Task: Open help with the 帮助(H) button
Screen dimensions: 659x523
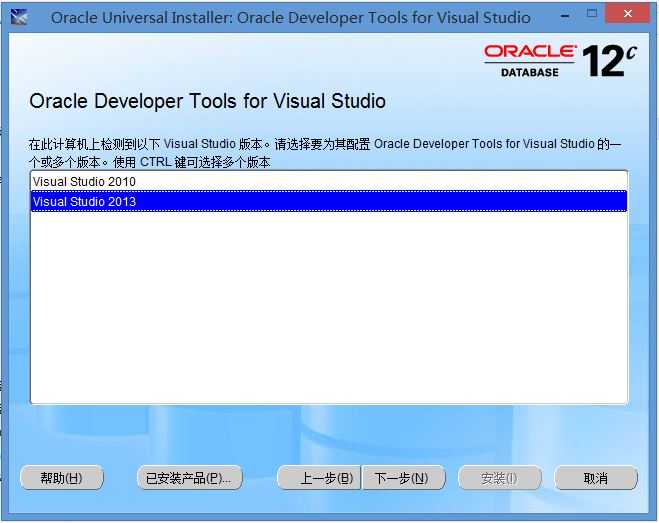Action: point(62,478)
